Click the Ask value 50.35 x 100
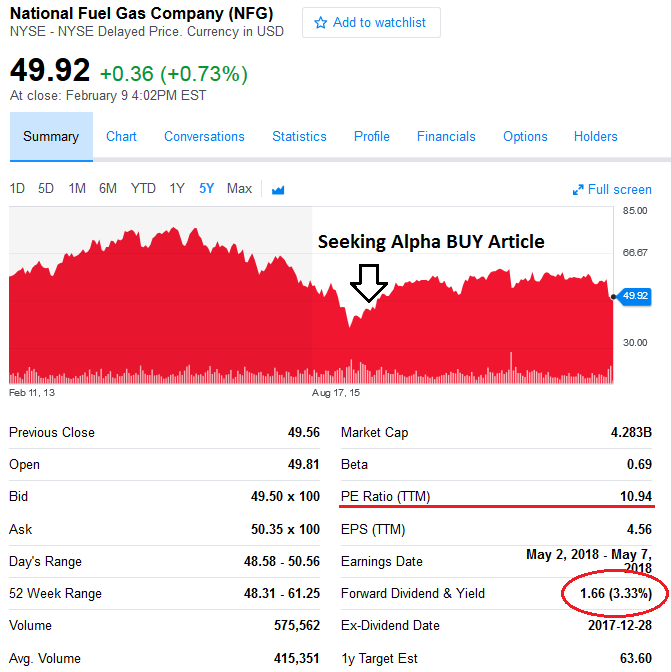This screenshot has height=672, width=671. pos(285,529)
